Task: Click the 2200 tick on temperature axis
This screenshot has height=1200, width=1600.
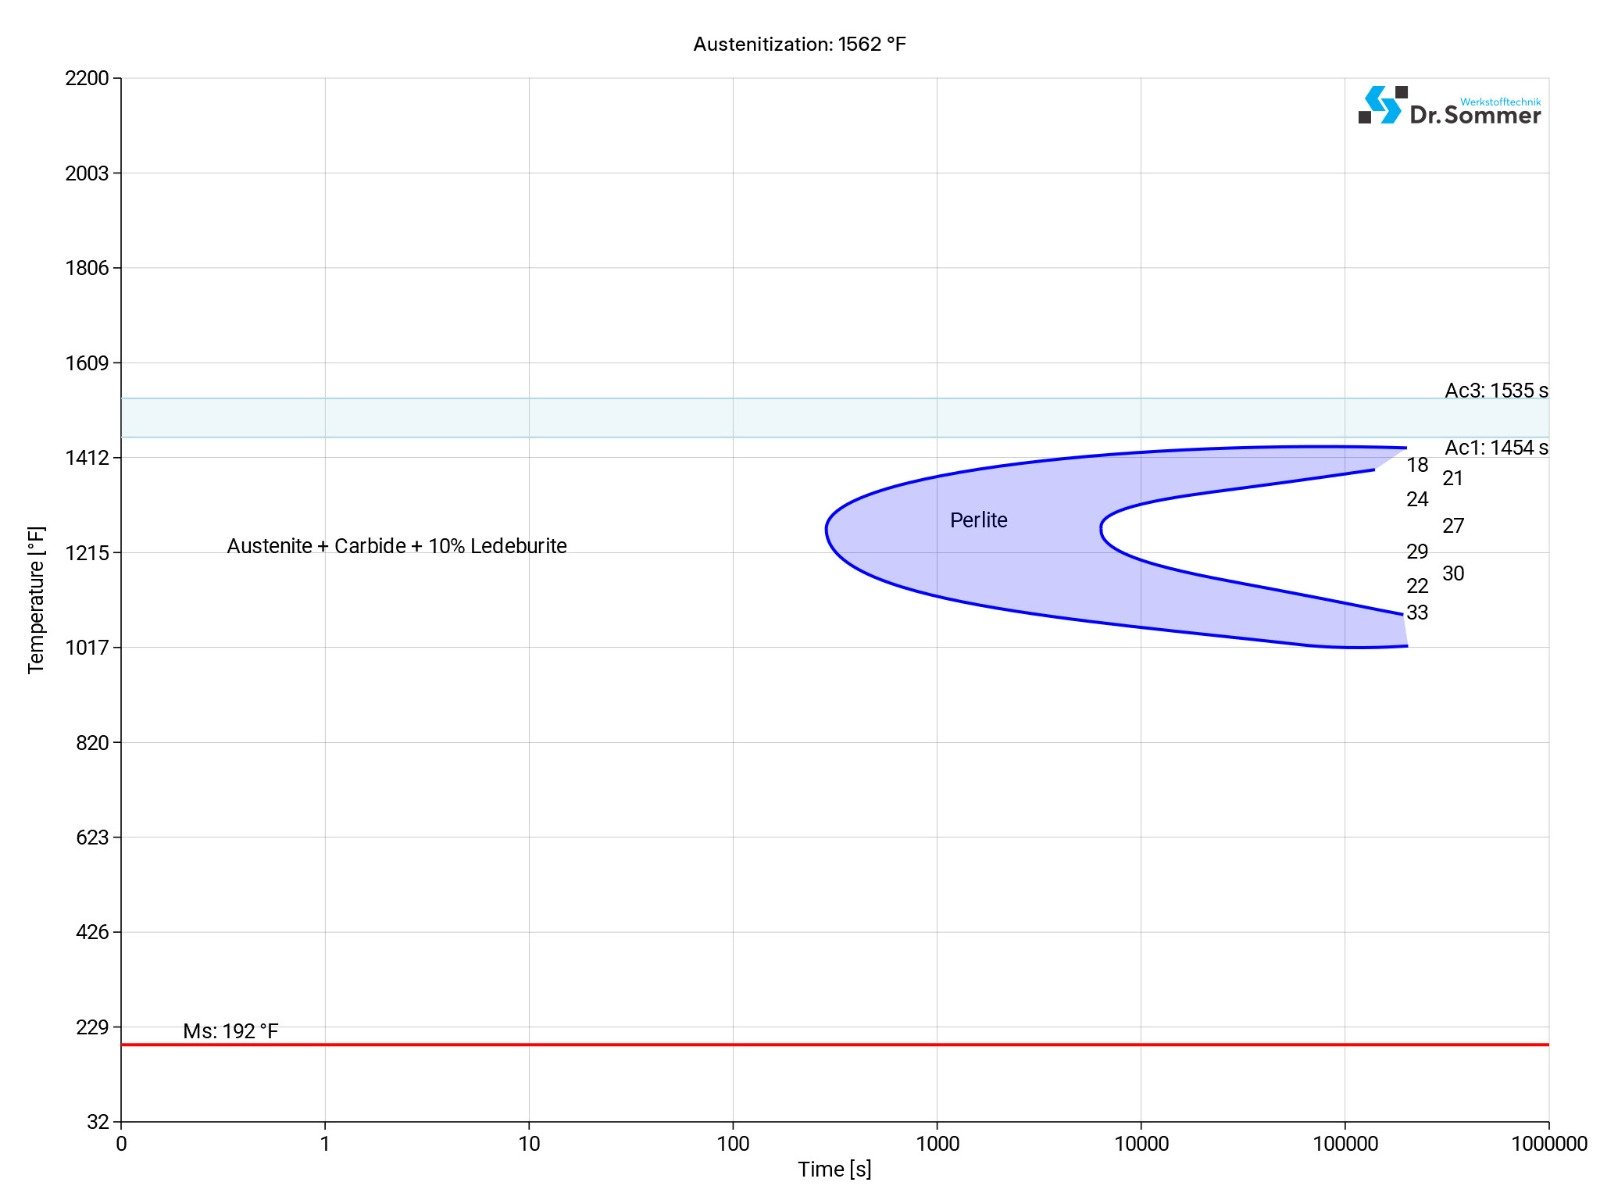Action: point(87,78)
